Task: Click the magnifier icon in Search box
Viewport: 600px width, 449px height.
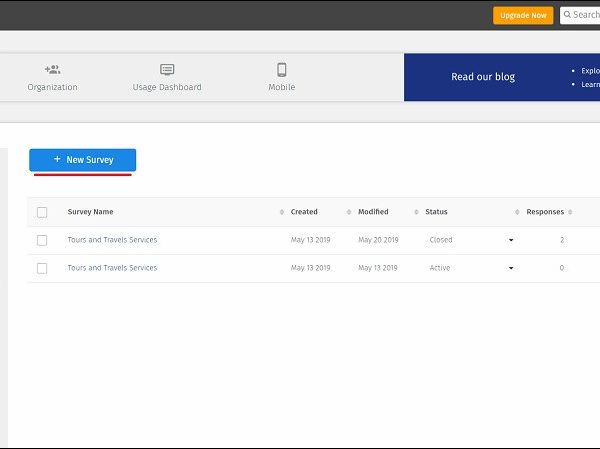Action: click(x=567, y=15)
